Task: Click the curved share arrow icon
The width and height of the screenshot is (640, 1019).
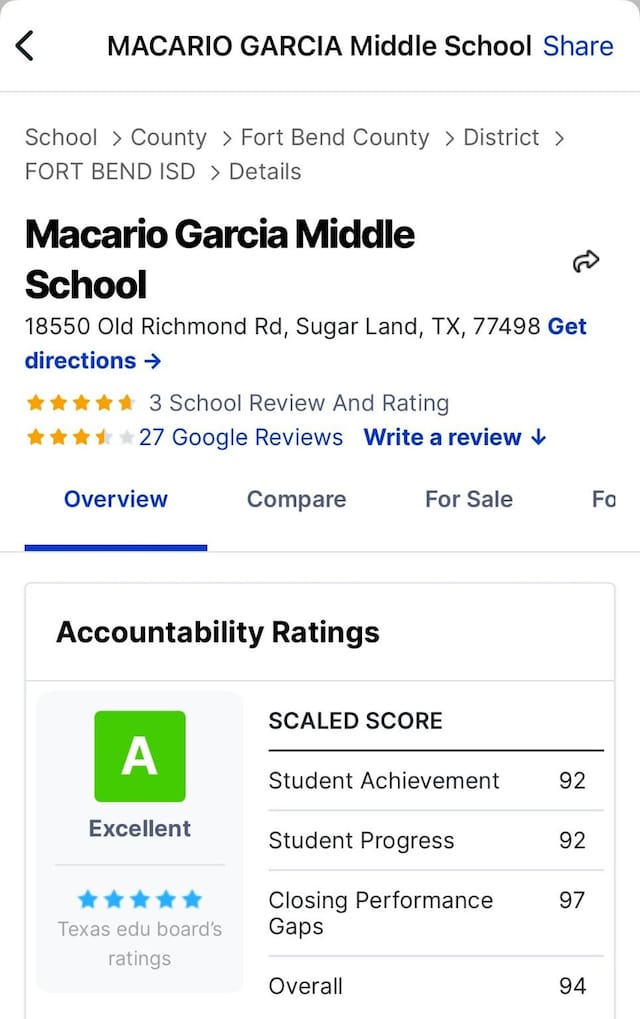Action: 585,261
